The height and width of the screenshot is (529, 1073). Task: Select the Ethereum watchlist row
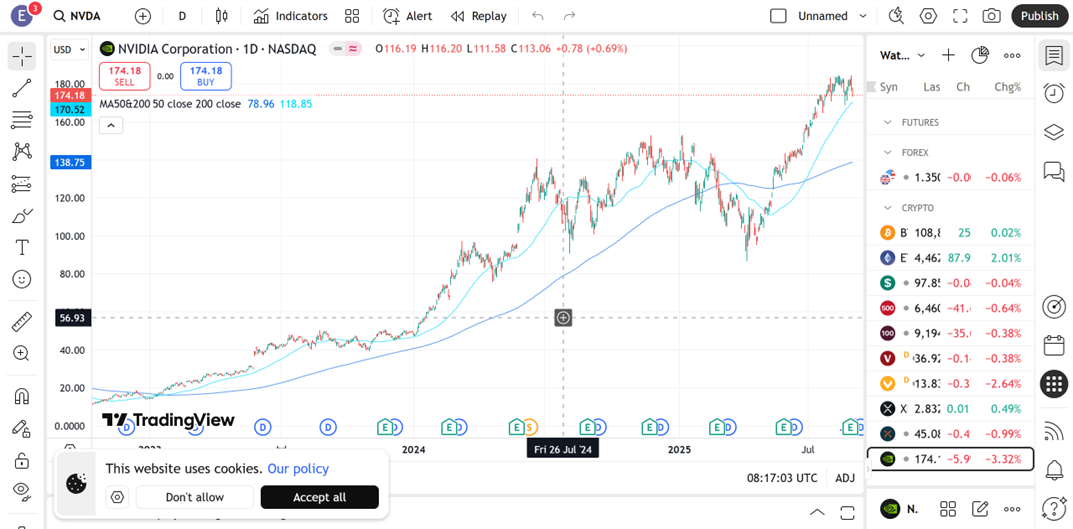tap(951, 258)
